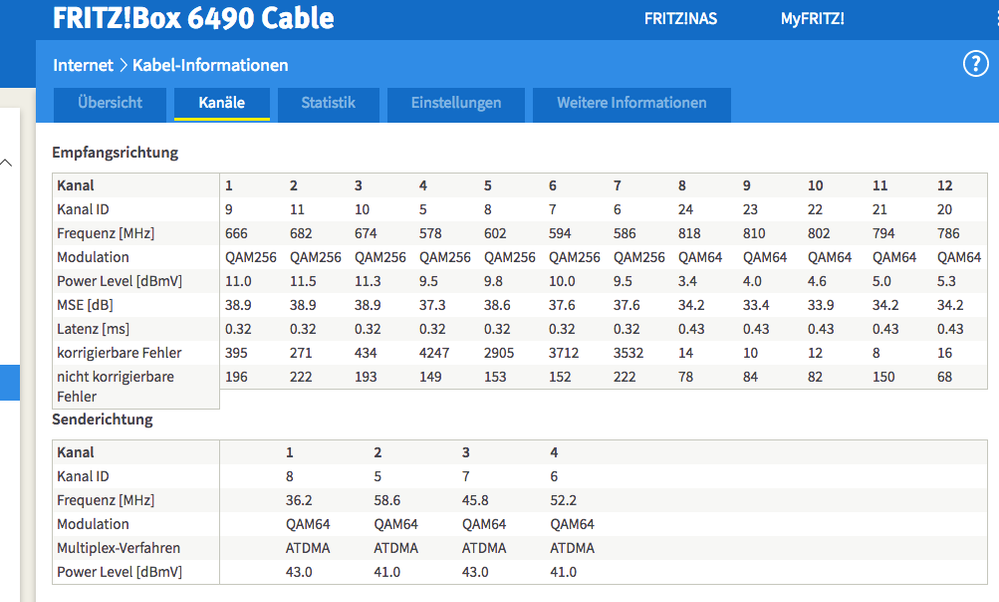This screenshot has width=999, height=602.
Task: Click the Senderichtung heading
Action: pos(103,419)
